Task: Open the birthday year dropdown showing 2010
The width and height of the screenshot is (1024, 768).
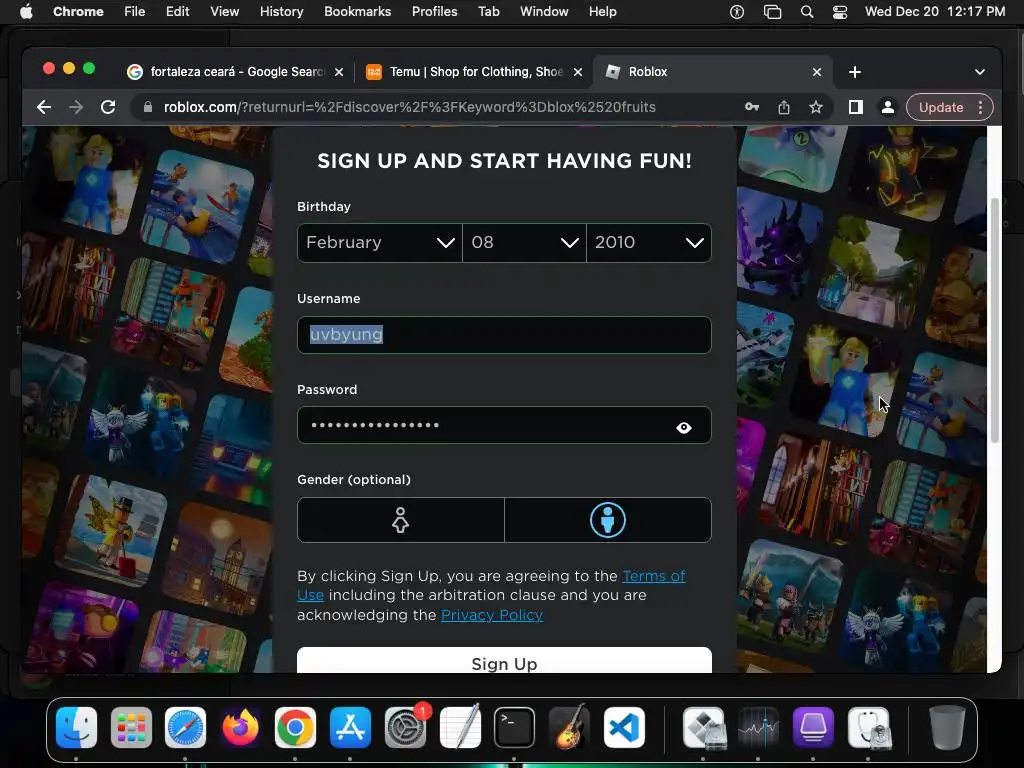Action: tap(649, 243)
